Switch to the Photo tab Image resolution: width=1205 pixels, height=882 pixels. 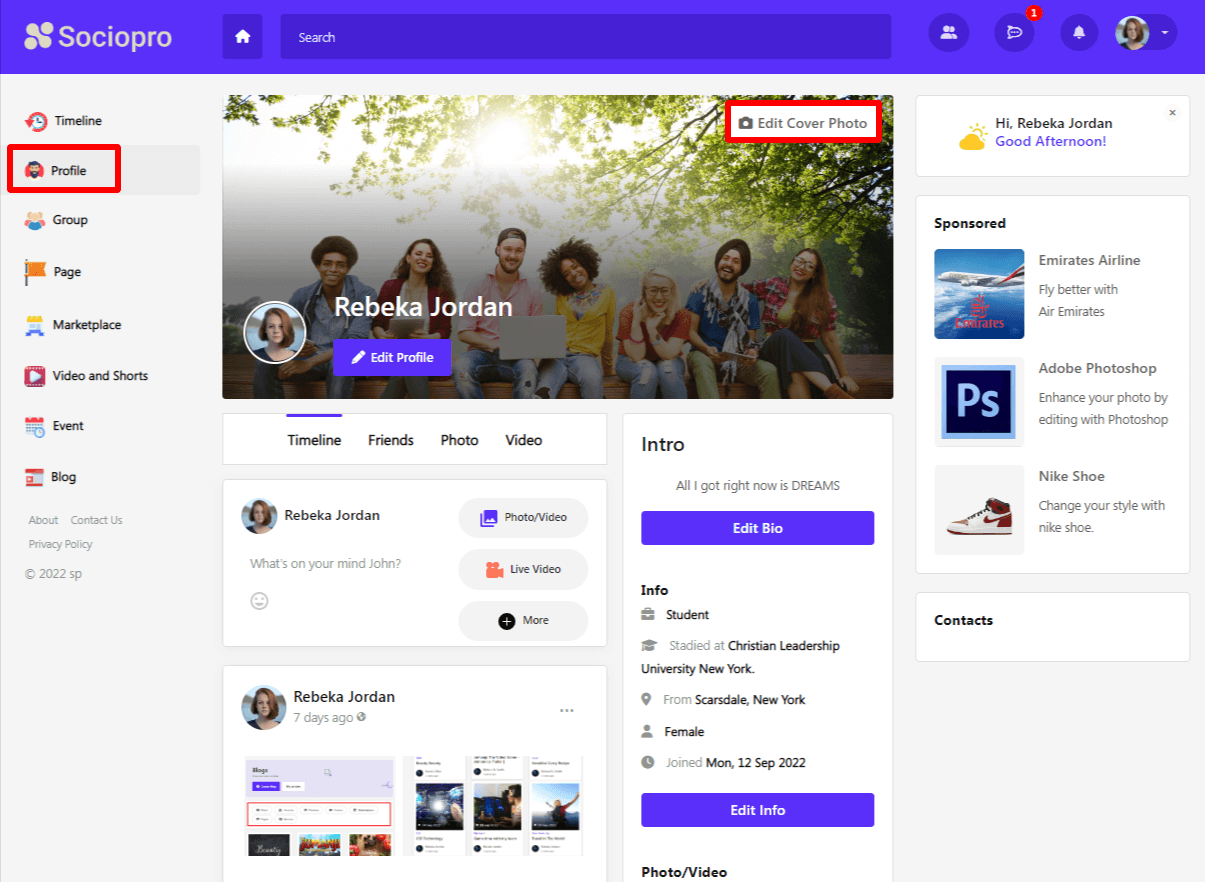[459, 440]
